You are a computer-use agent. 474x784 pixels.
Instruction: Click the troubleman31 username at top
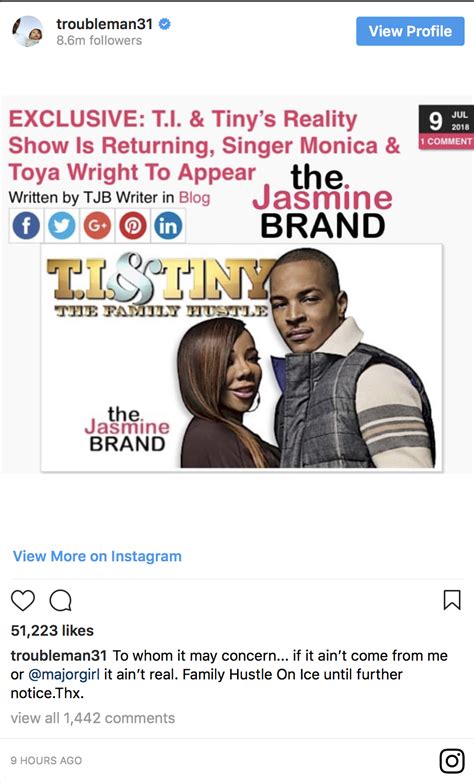click(x=104, y=24)
